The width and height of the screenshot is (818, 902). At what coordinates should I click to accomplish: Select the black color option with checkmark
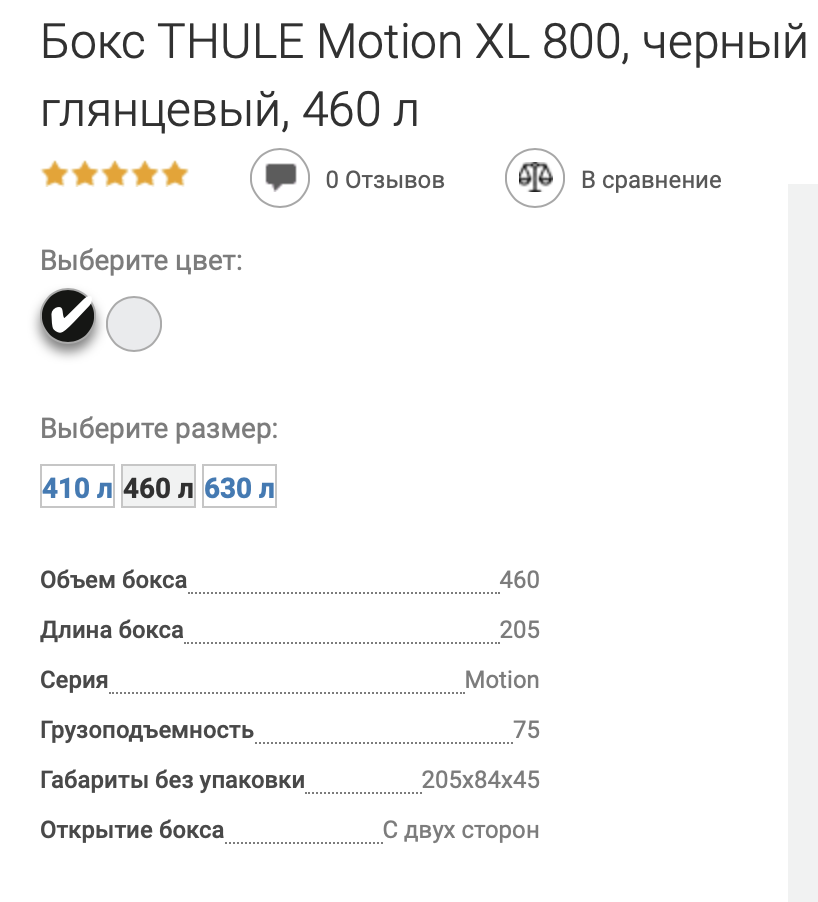68,316
